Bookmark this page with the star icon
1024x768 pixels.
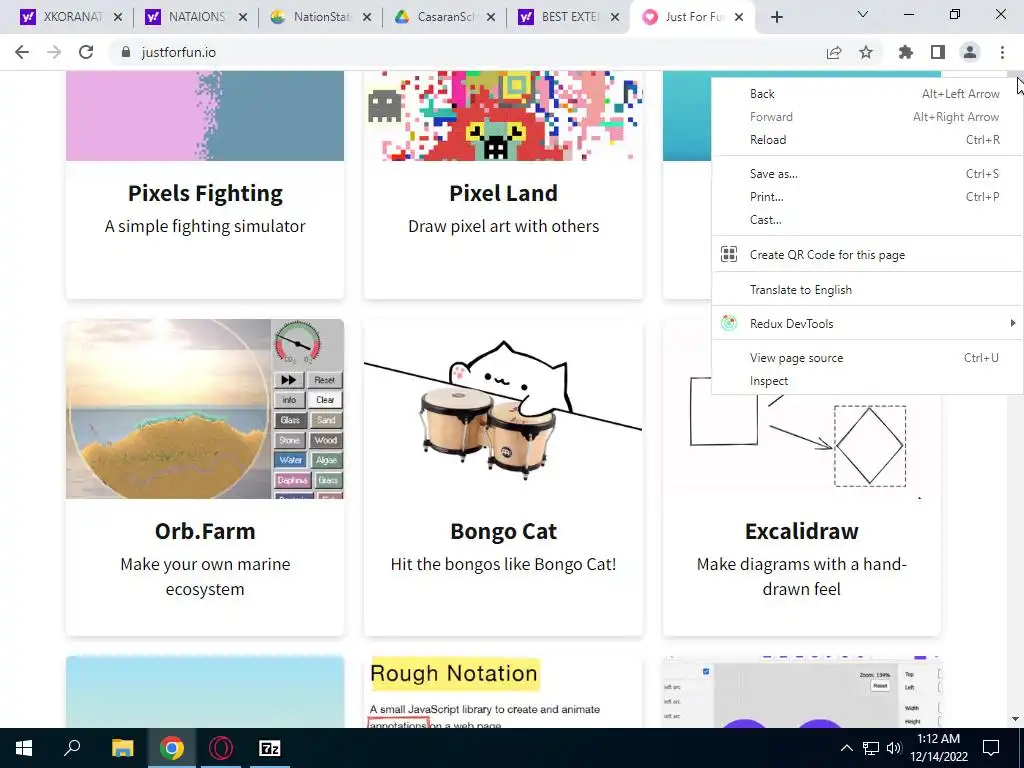[866, 52]
